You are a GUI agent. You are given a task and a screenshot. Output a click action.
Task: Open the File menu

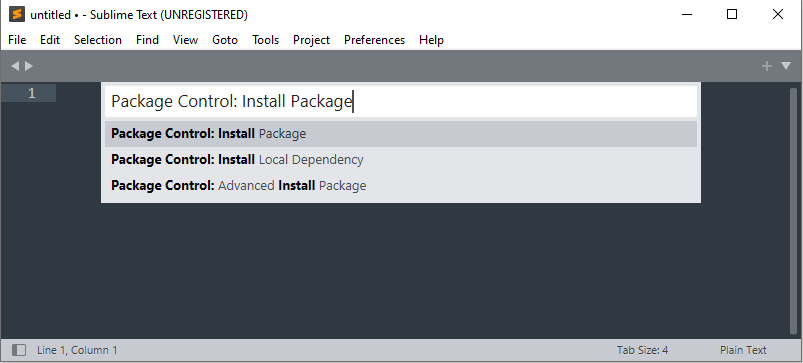tap(17, 40)
